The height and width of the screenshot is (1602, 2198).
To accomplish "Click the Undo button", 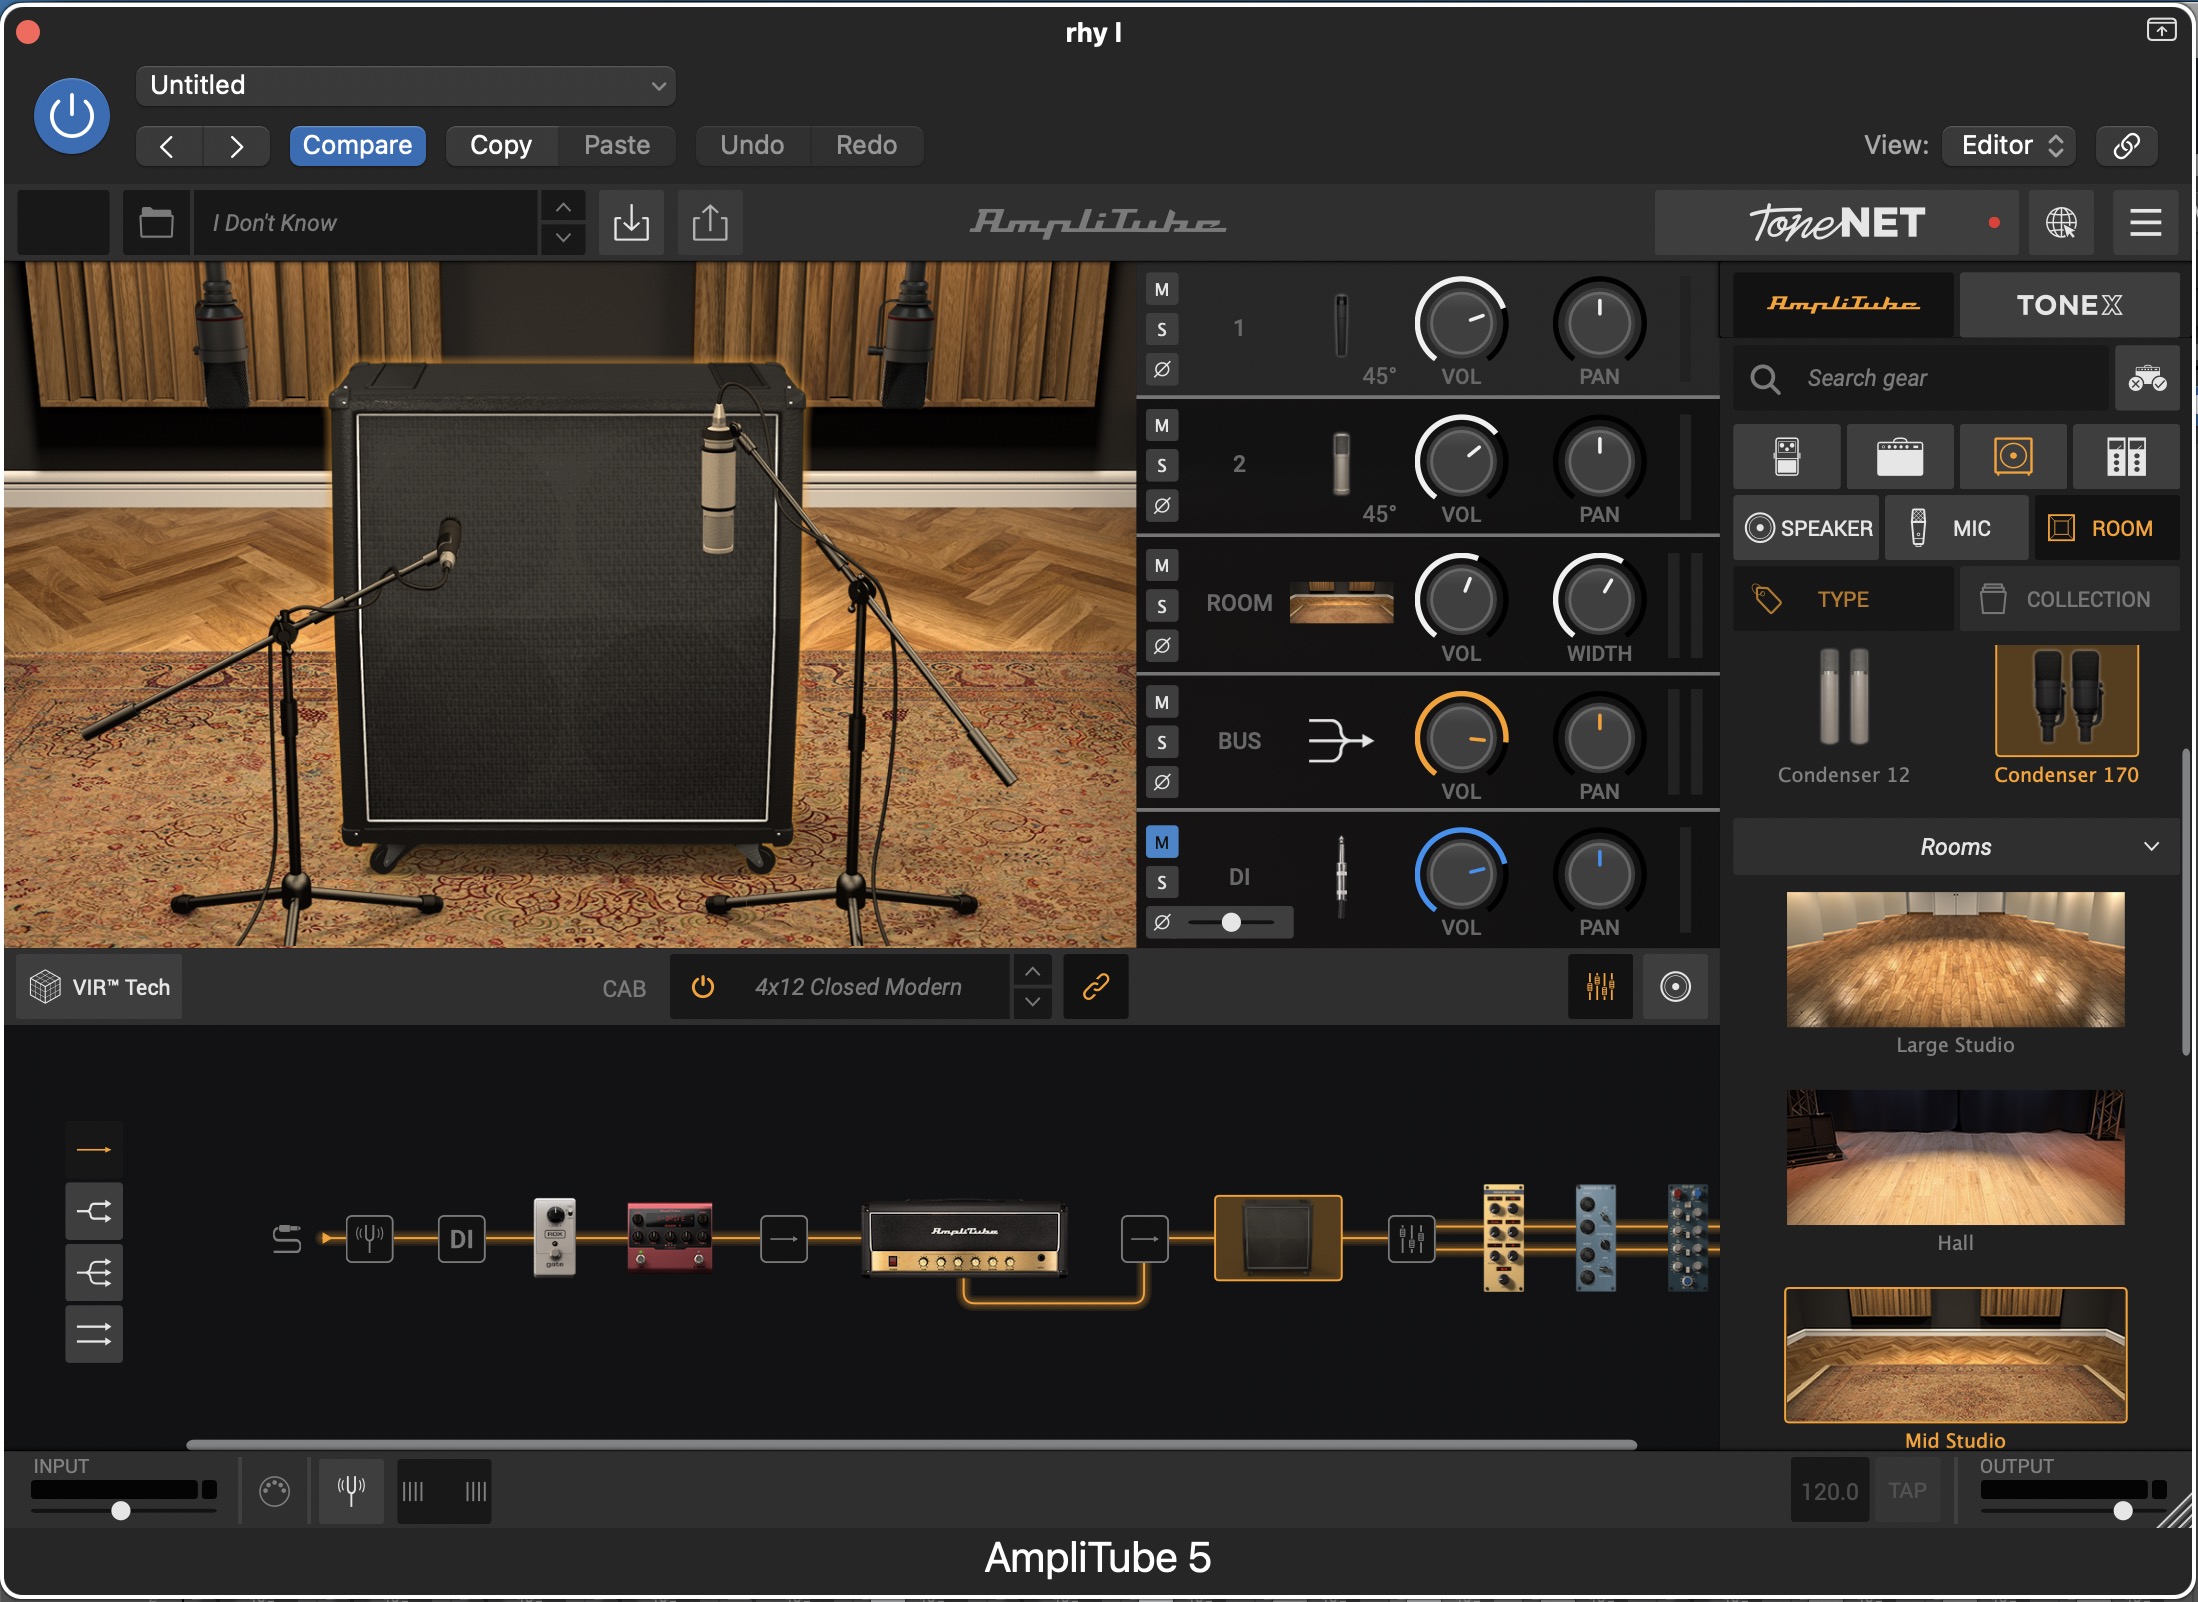I will [752, 146].
